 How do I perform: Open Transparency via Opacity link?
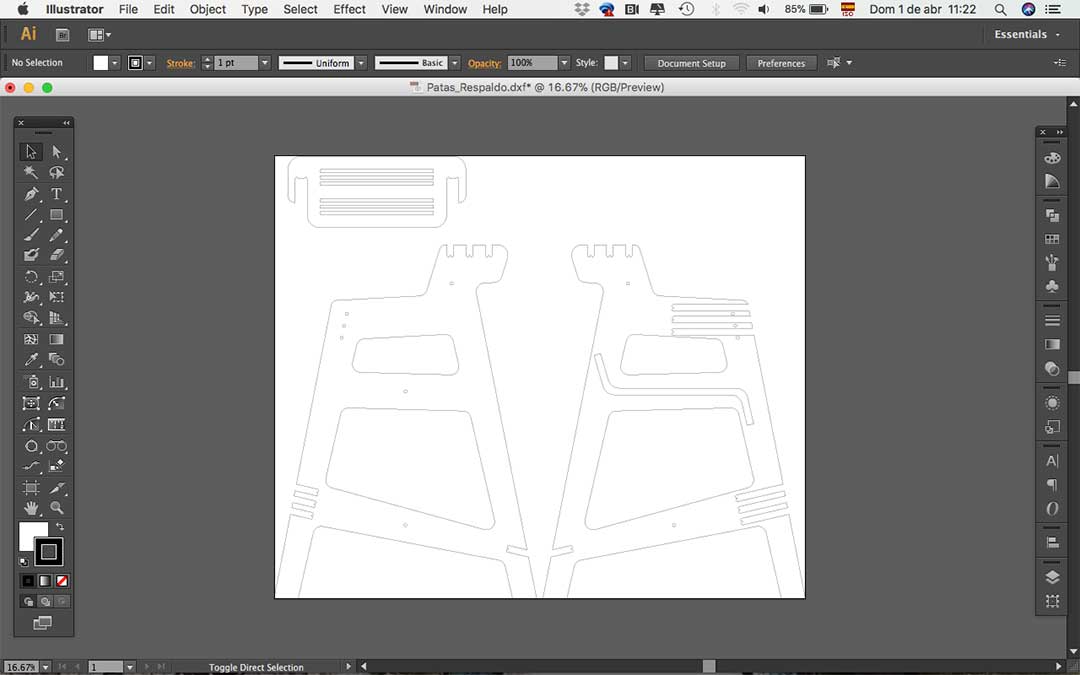coord(484,63)
